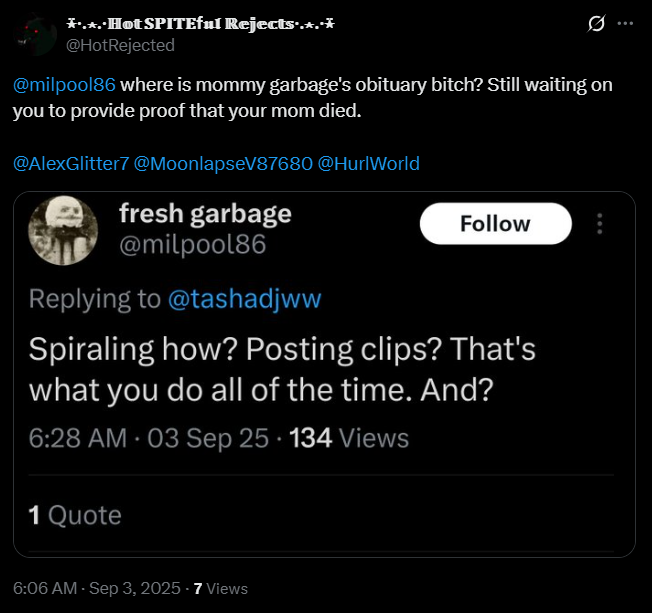
Task: Select the @HotRejected handle under name
Action: coord(120,45)
